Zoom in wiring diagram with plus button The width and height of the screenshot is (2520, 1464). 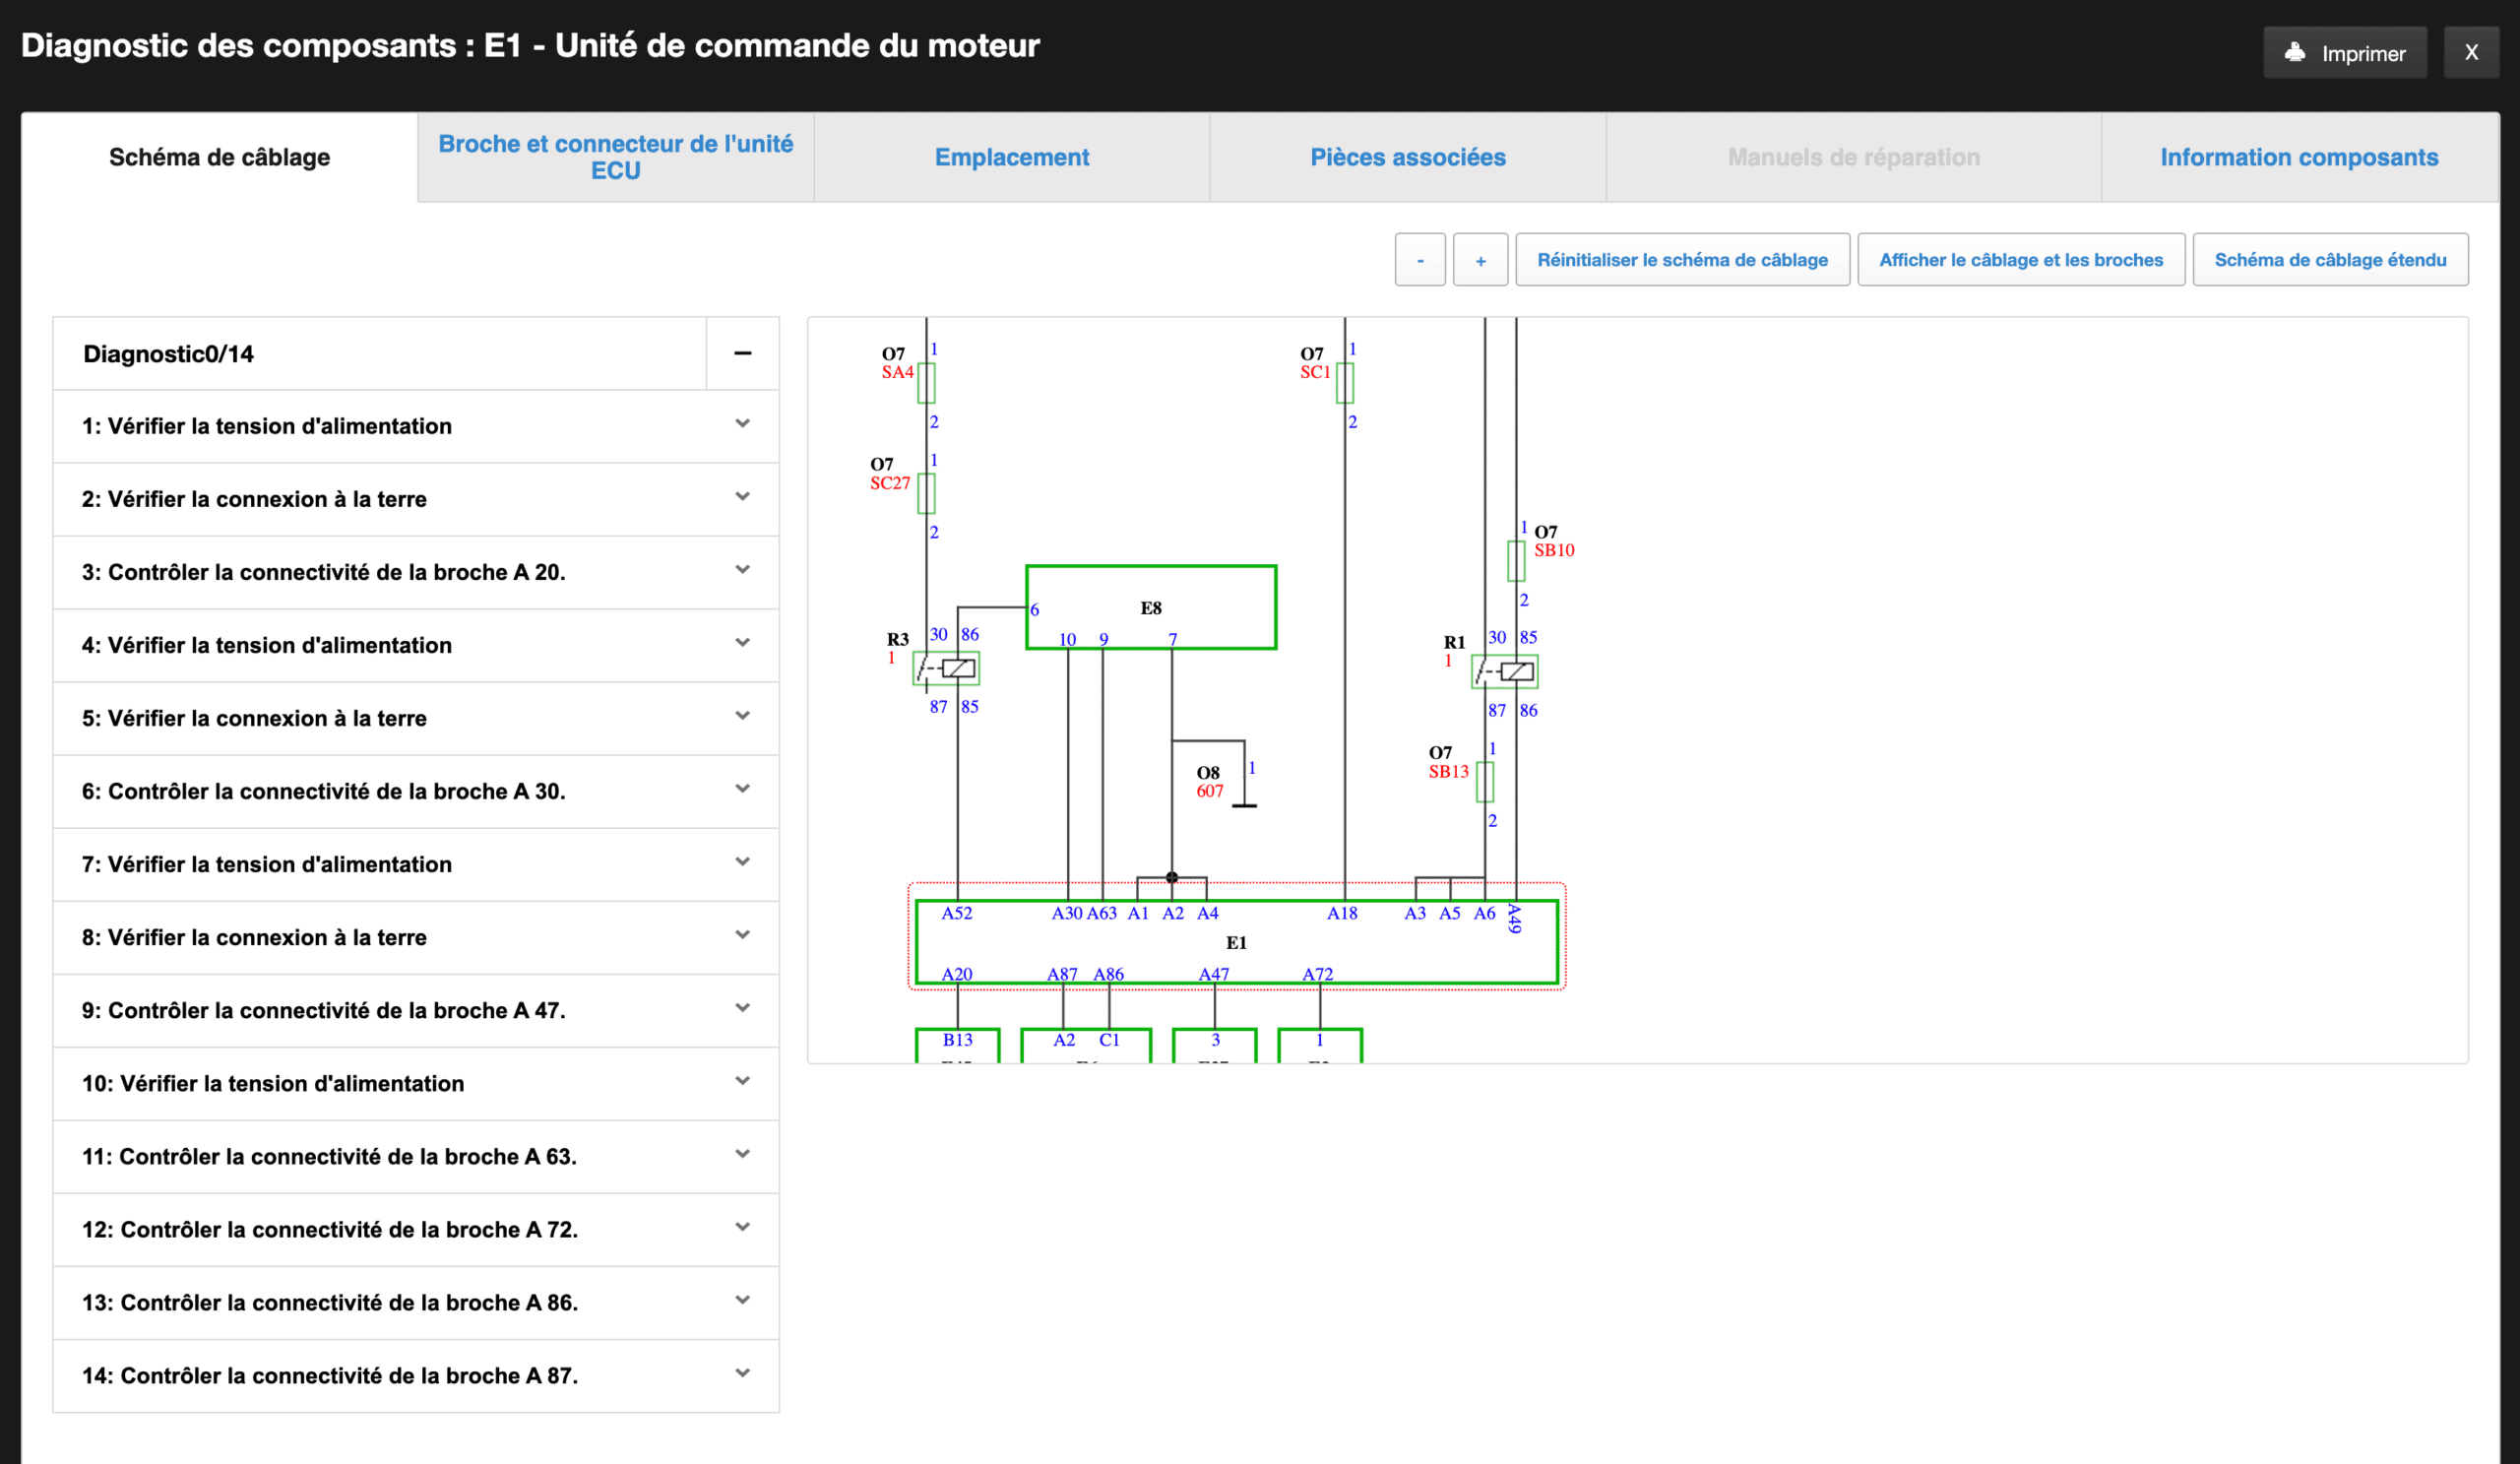click(1480, 260)
